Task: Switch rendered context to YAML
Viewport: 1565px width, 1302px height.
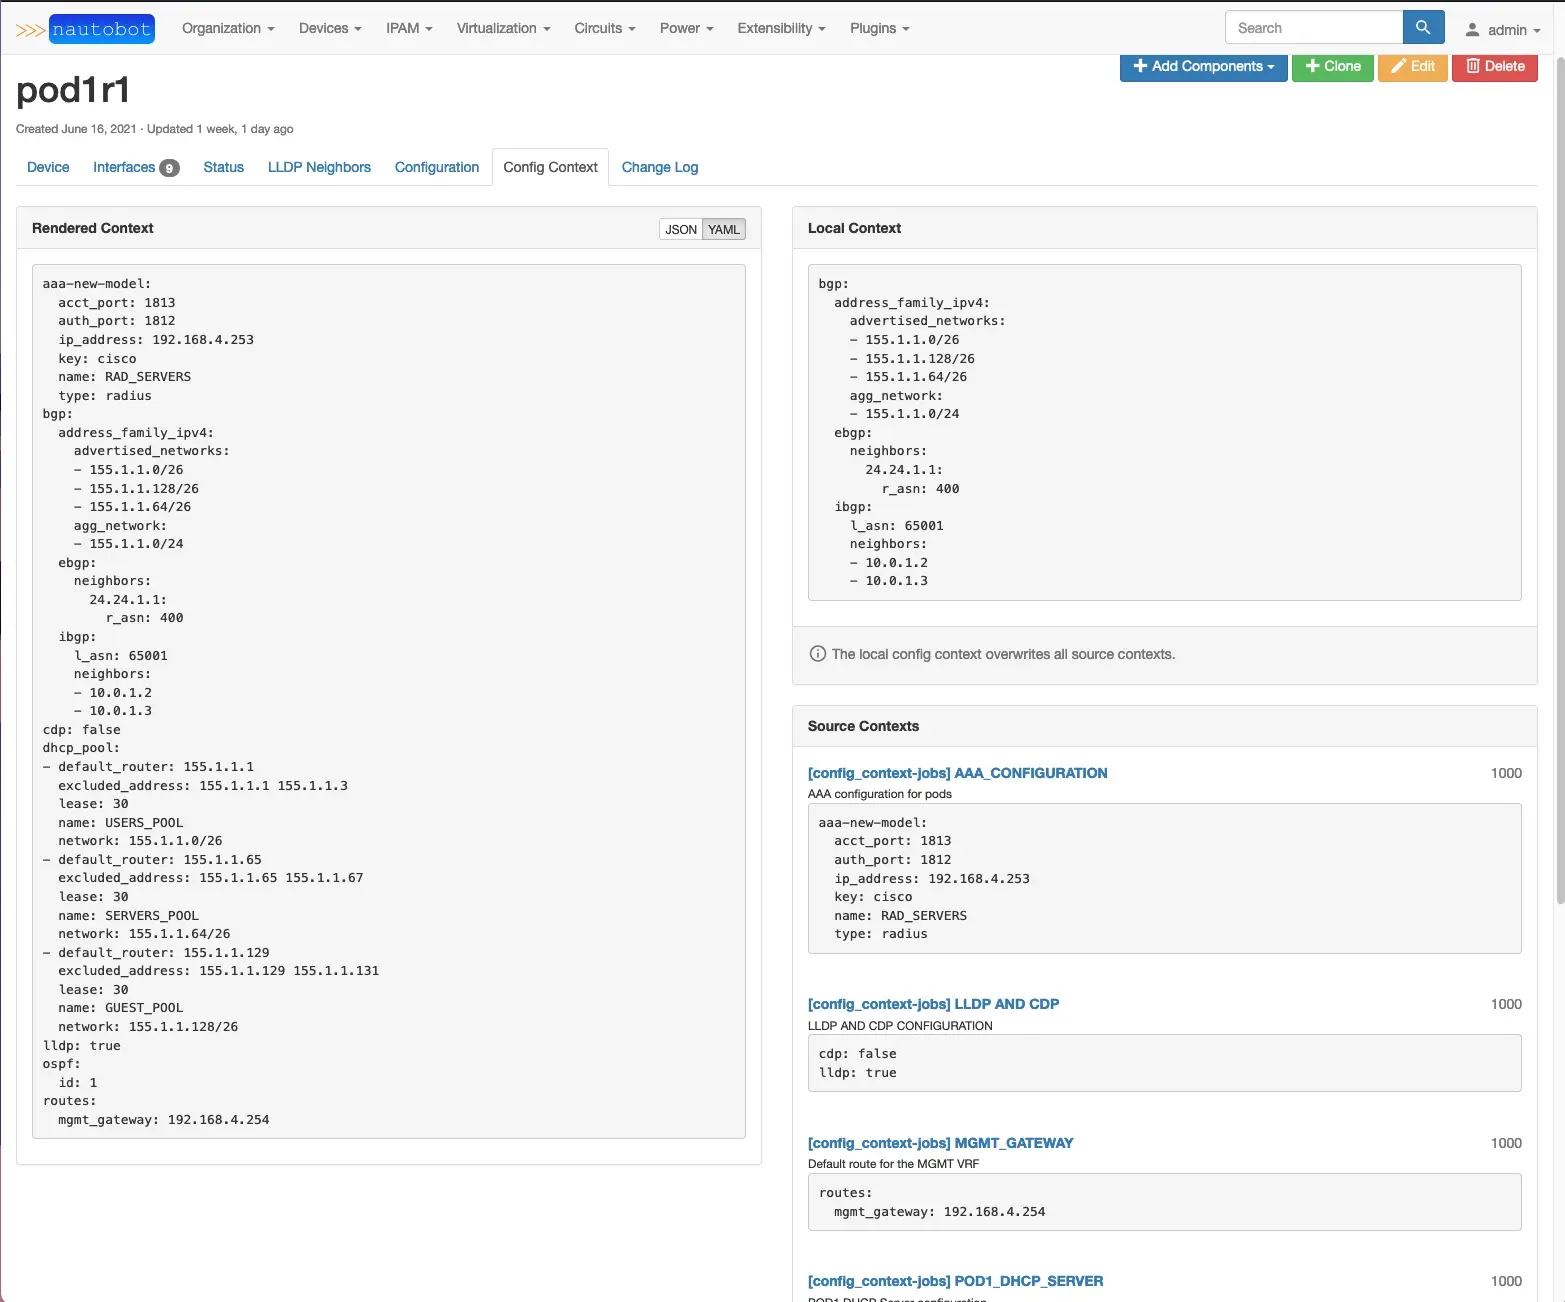Action: [724, 229]
